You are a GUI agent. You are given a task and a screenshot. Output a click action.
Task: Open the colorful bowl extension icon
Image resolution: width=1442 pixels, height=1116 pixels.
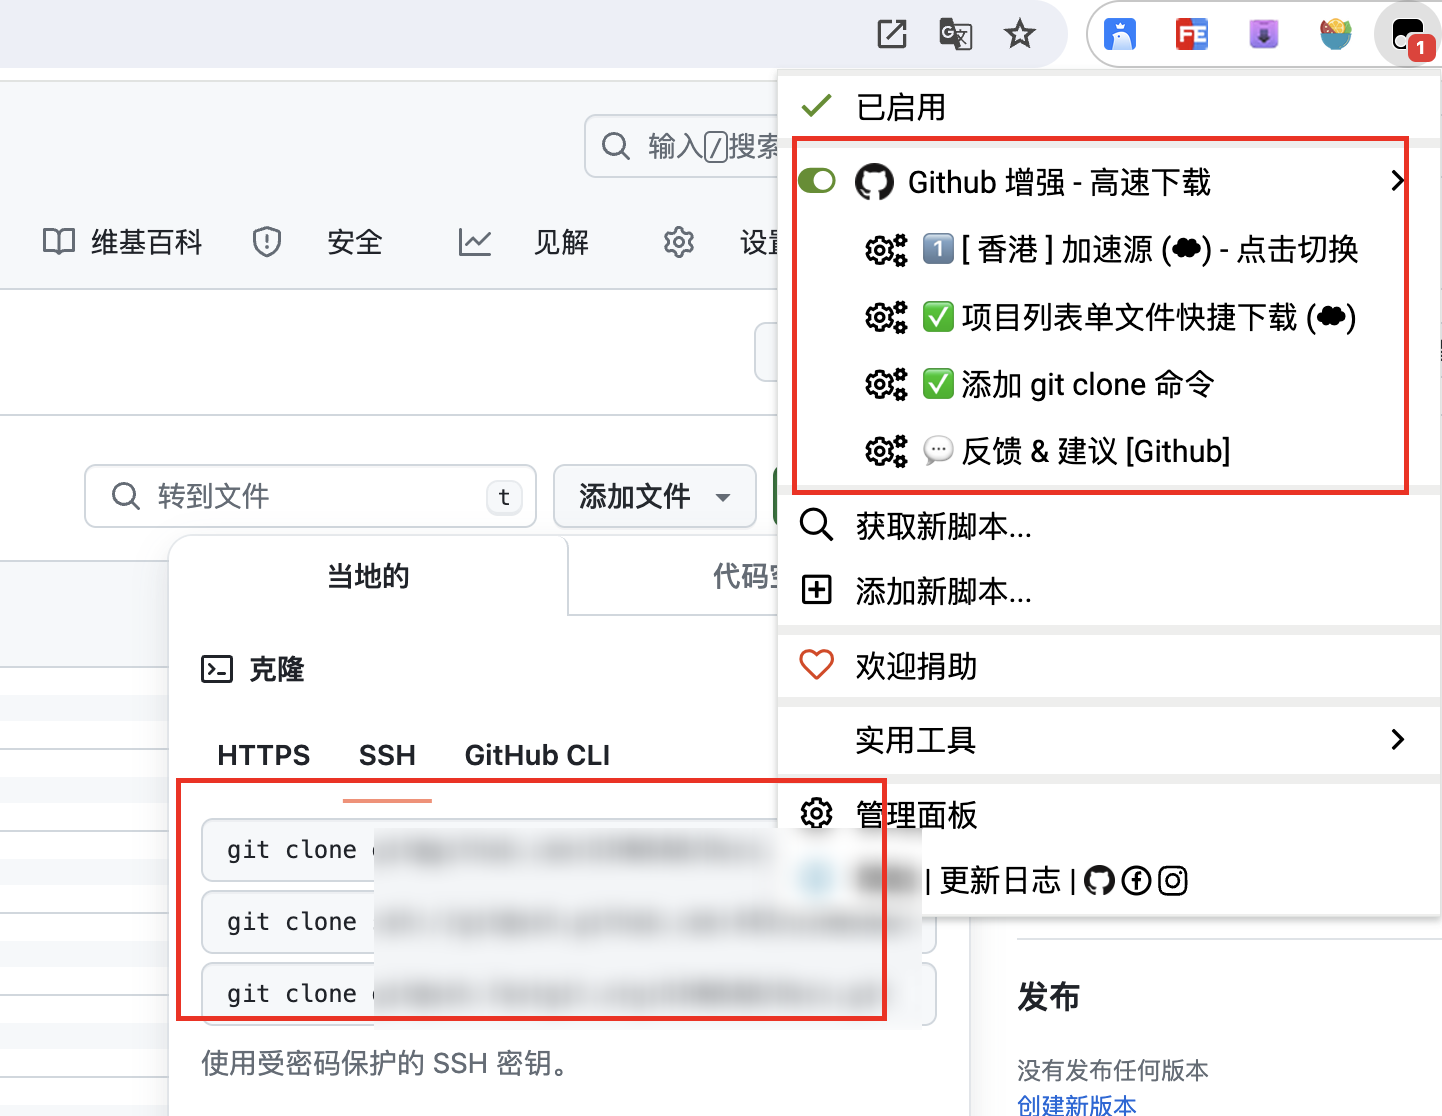tap(1336, 34)
